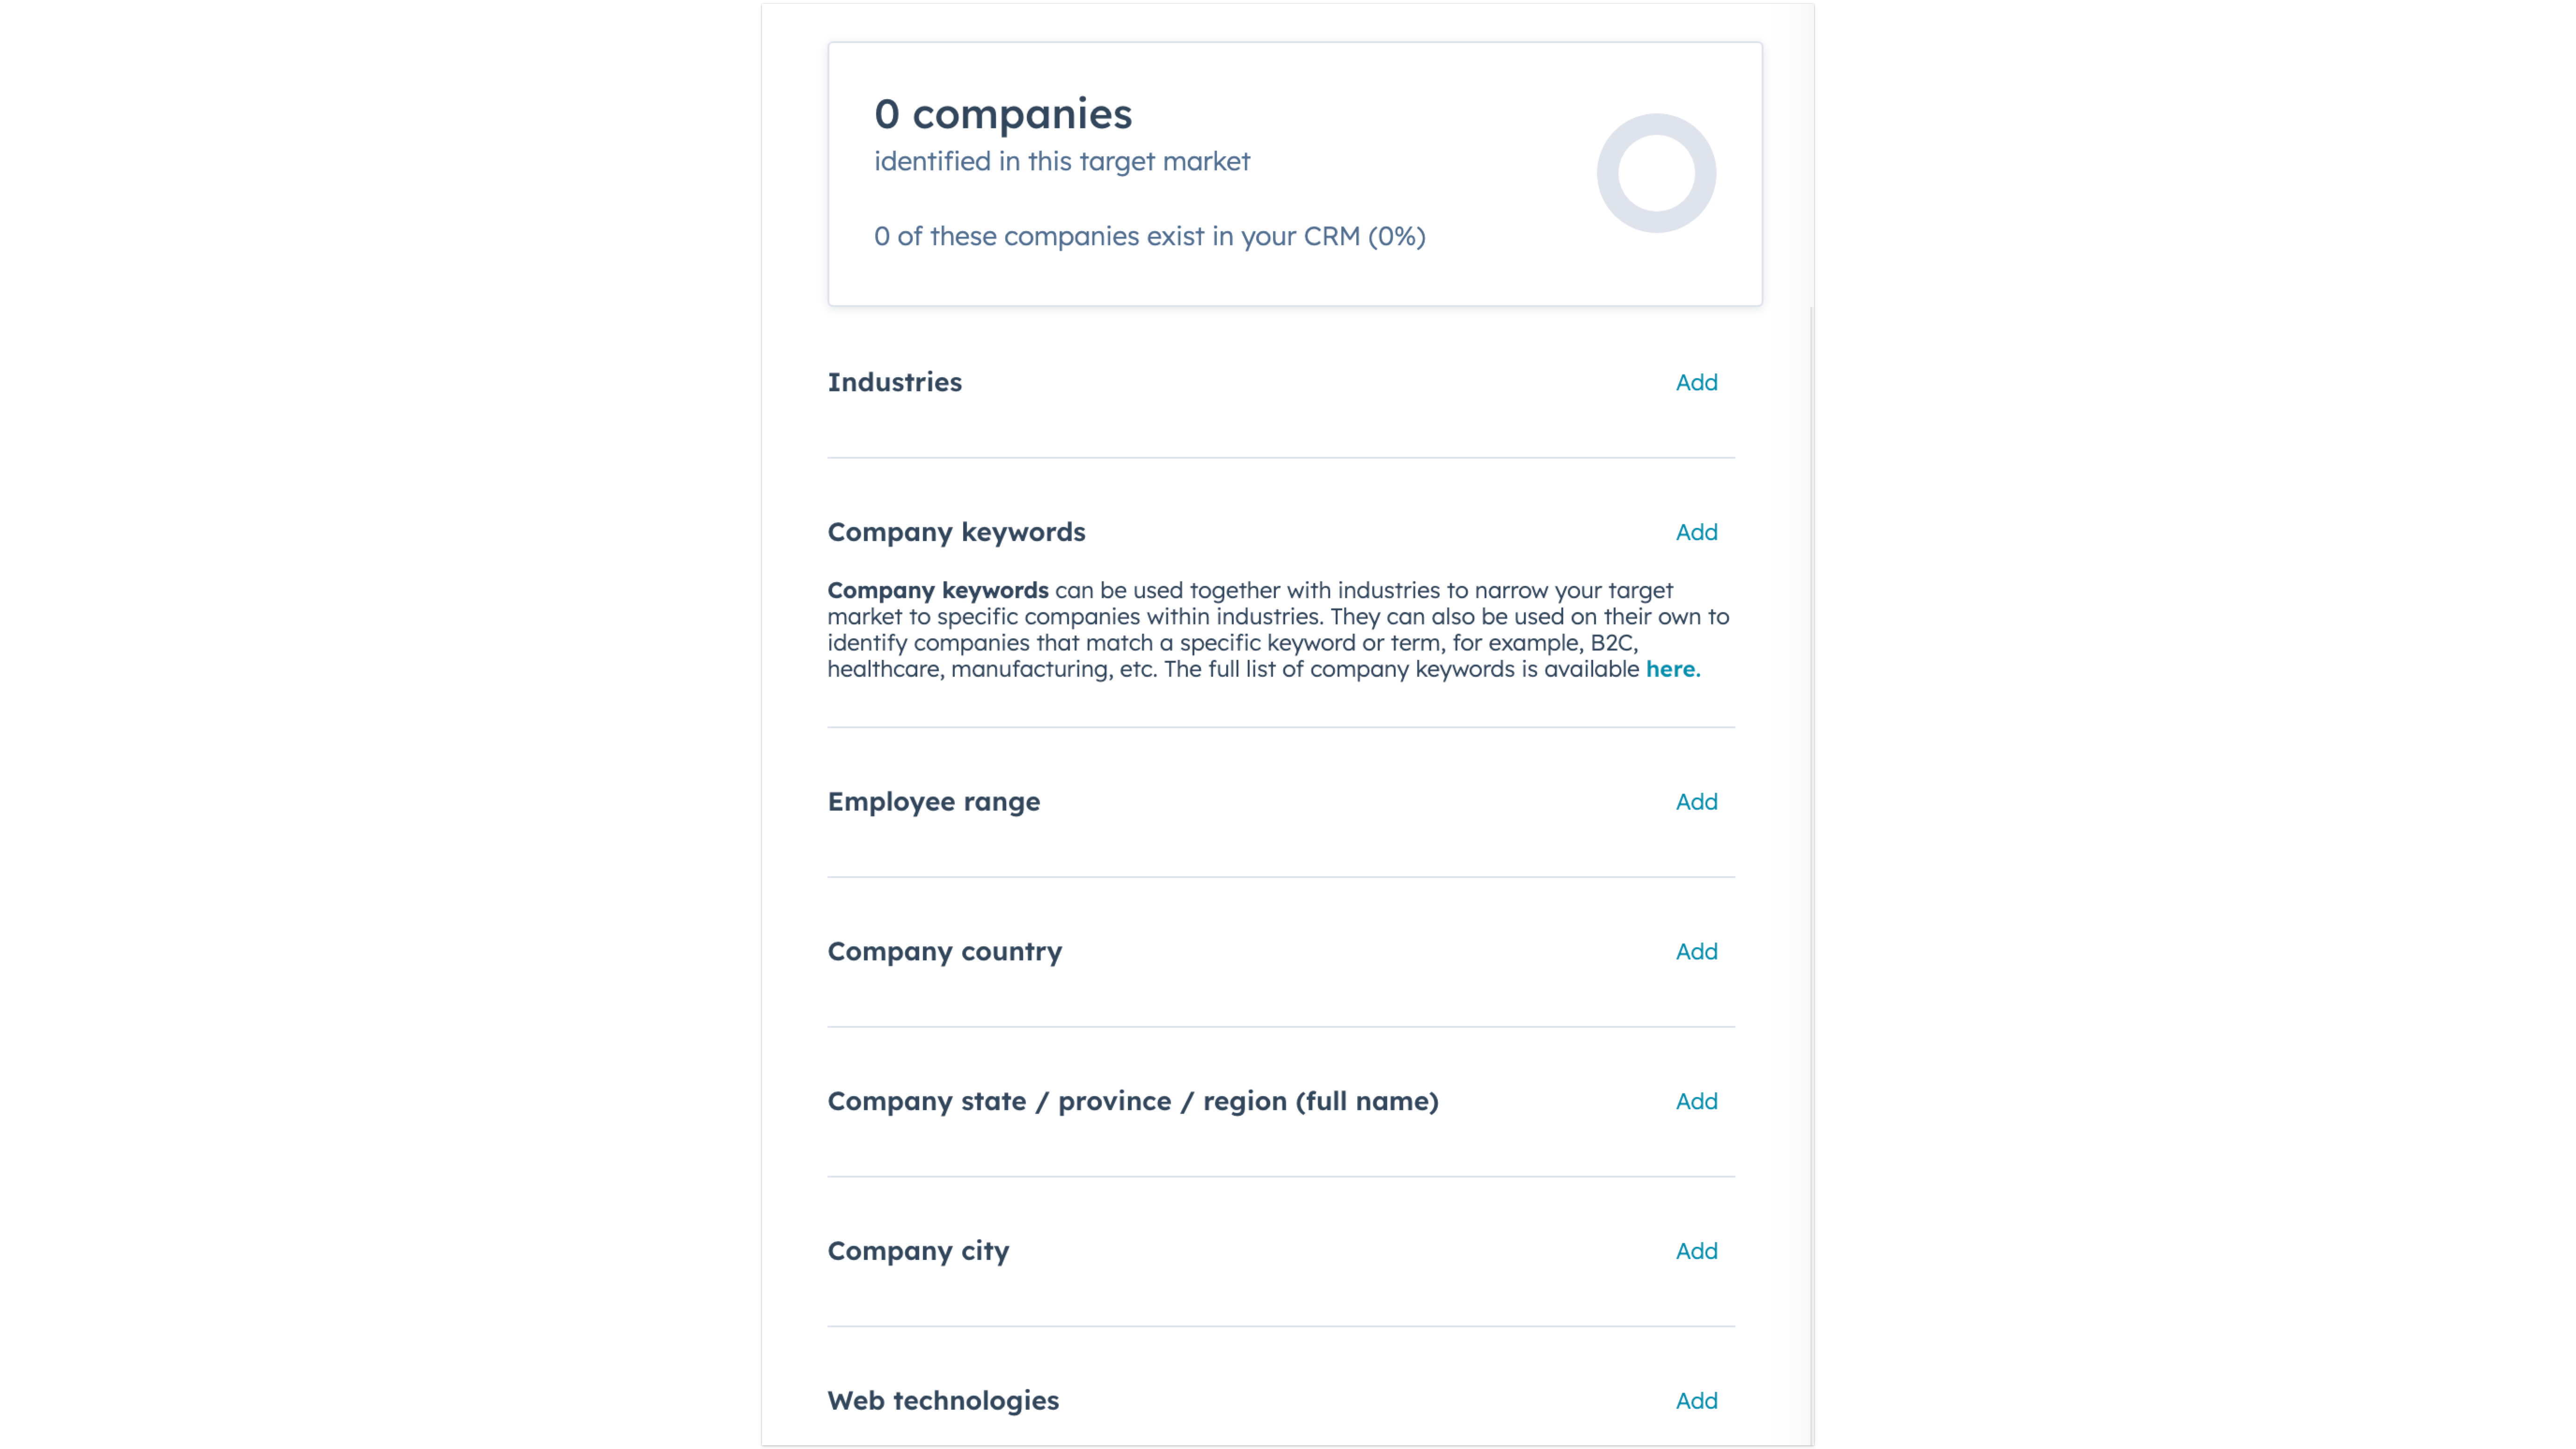This screenshot has height=1449, width=2576.
Task: Add a Company country filter
Action: click(x=1696, y=951)
